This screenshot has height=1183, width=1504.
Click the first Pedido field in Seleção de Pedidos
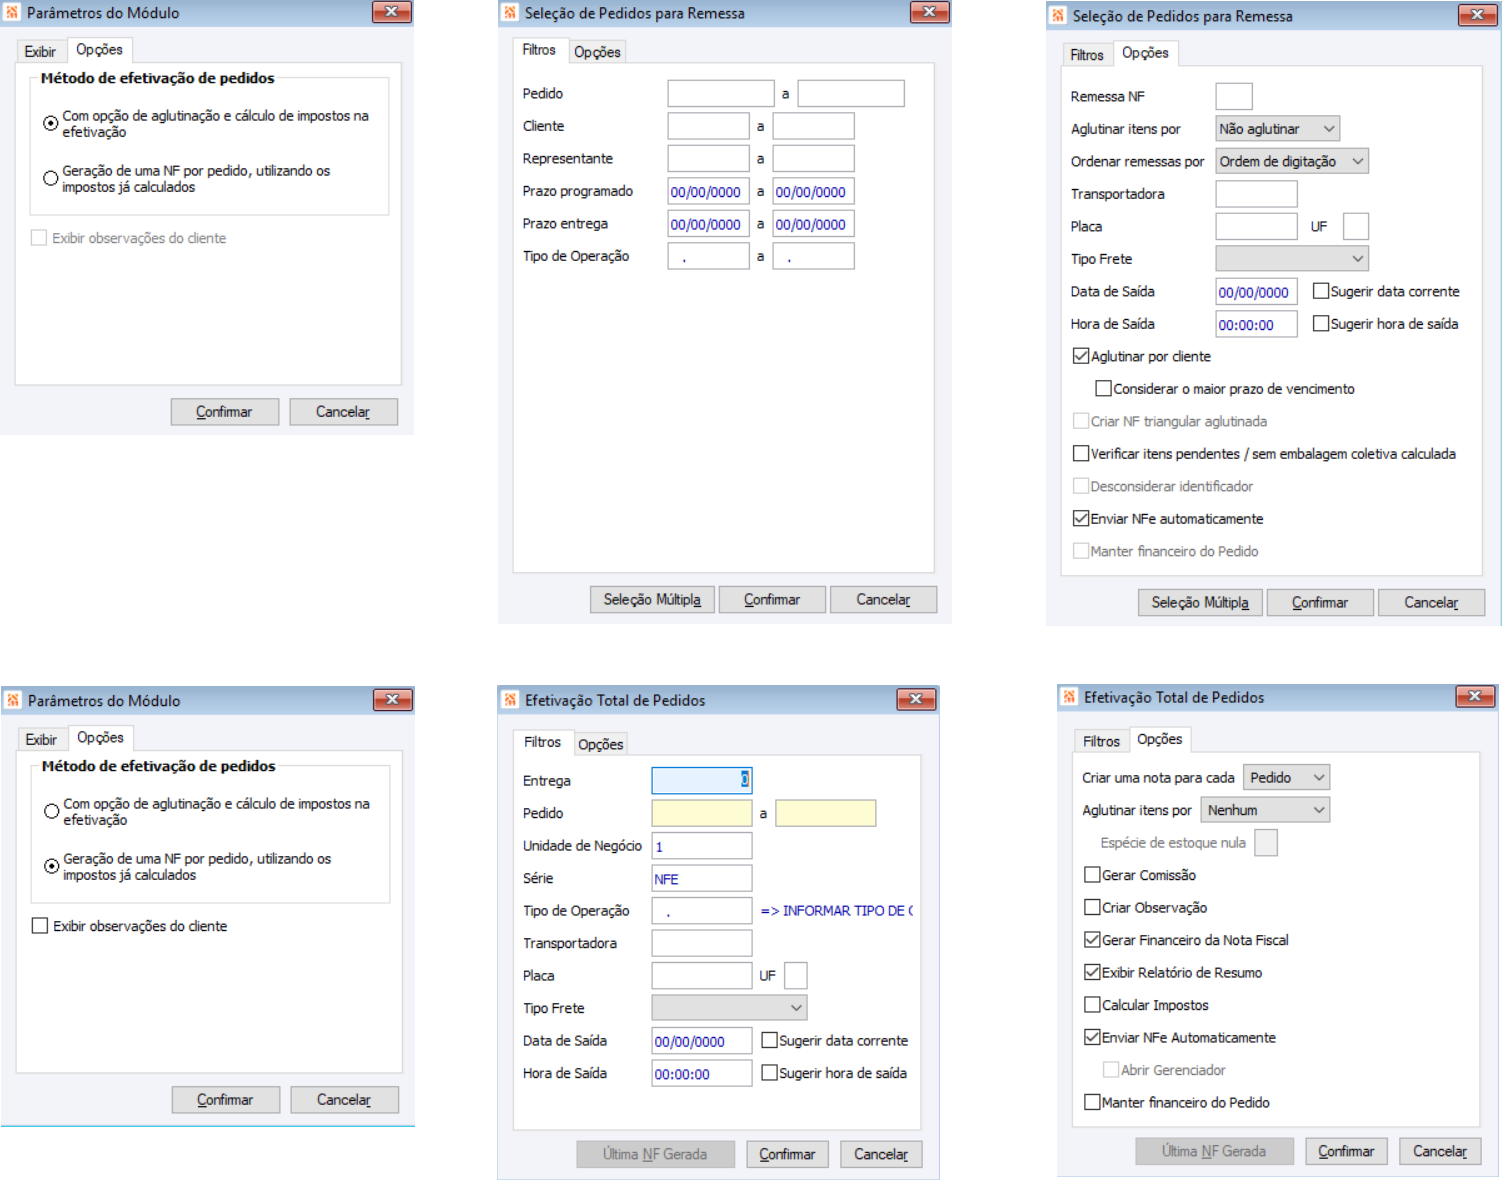[721, 94]
